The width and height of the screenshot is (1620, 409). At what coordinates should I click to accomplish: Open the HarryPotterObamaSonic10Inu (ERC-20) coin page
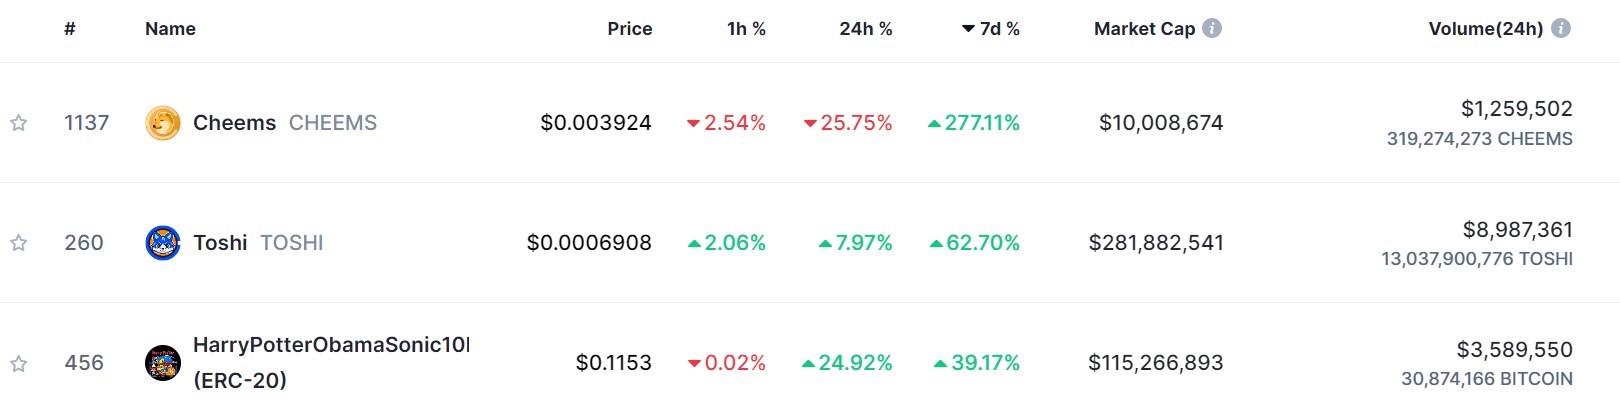pos(331,362)
